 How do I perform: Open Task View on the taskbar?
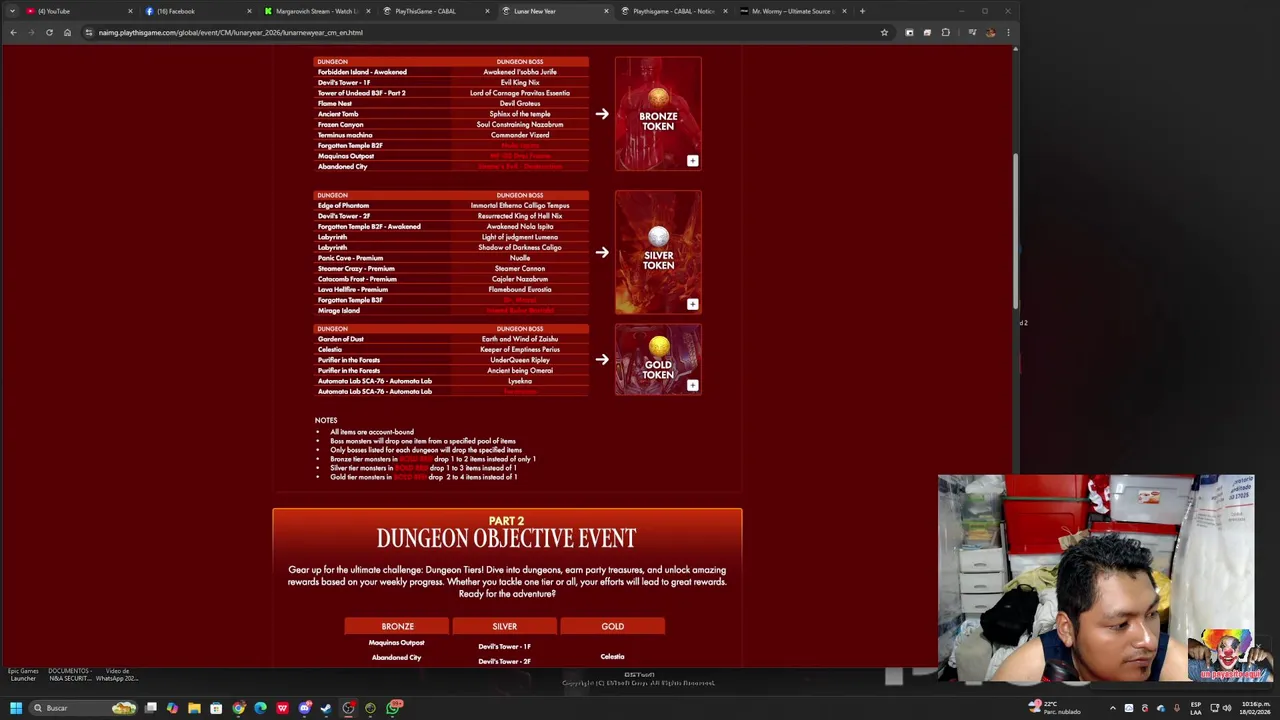click(x=151, y=708)
